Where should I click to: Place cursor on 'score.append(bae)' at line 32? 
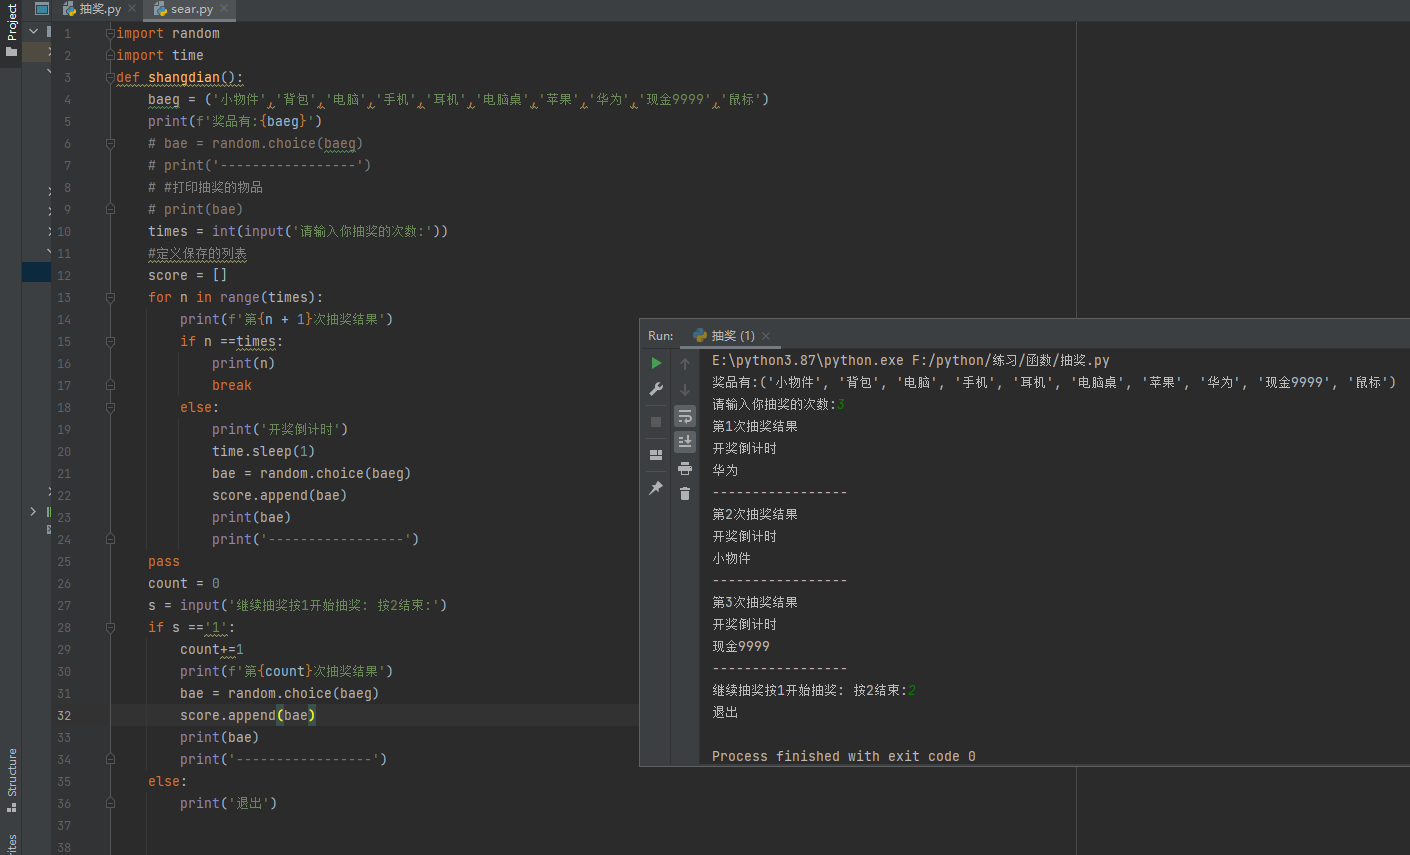point(248,715)
